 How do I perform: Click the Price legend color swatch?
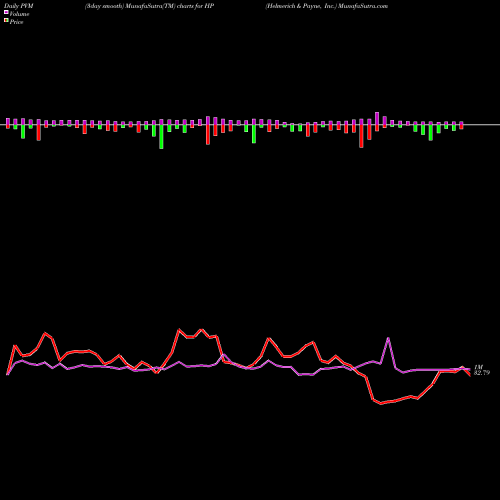coord(6,21)
